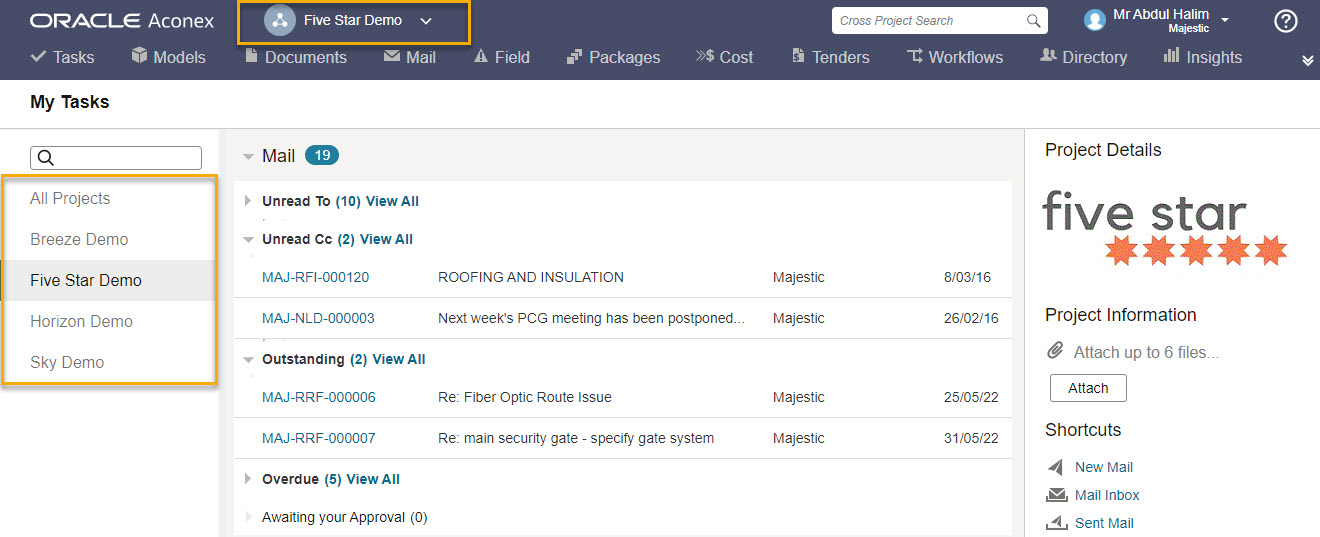Select All Projects in the project list

(x=70, y=198)
